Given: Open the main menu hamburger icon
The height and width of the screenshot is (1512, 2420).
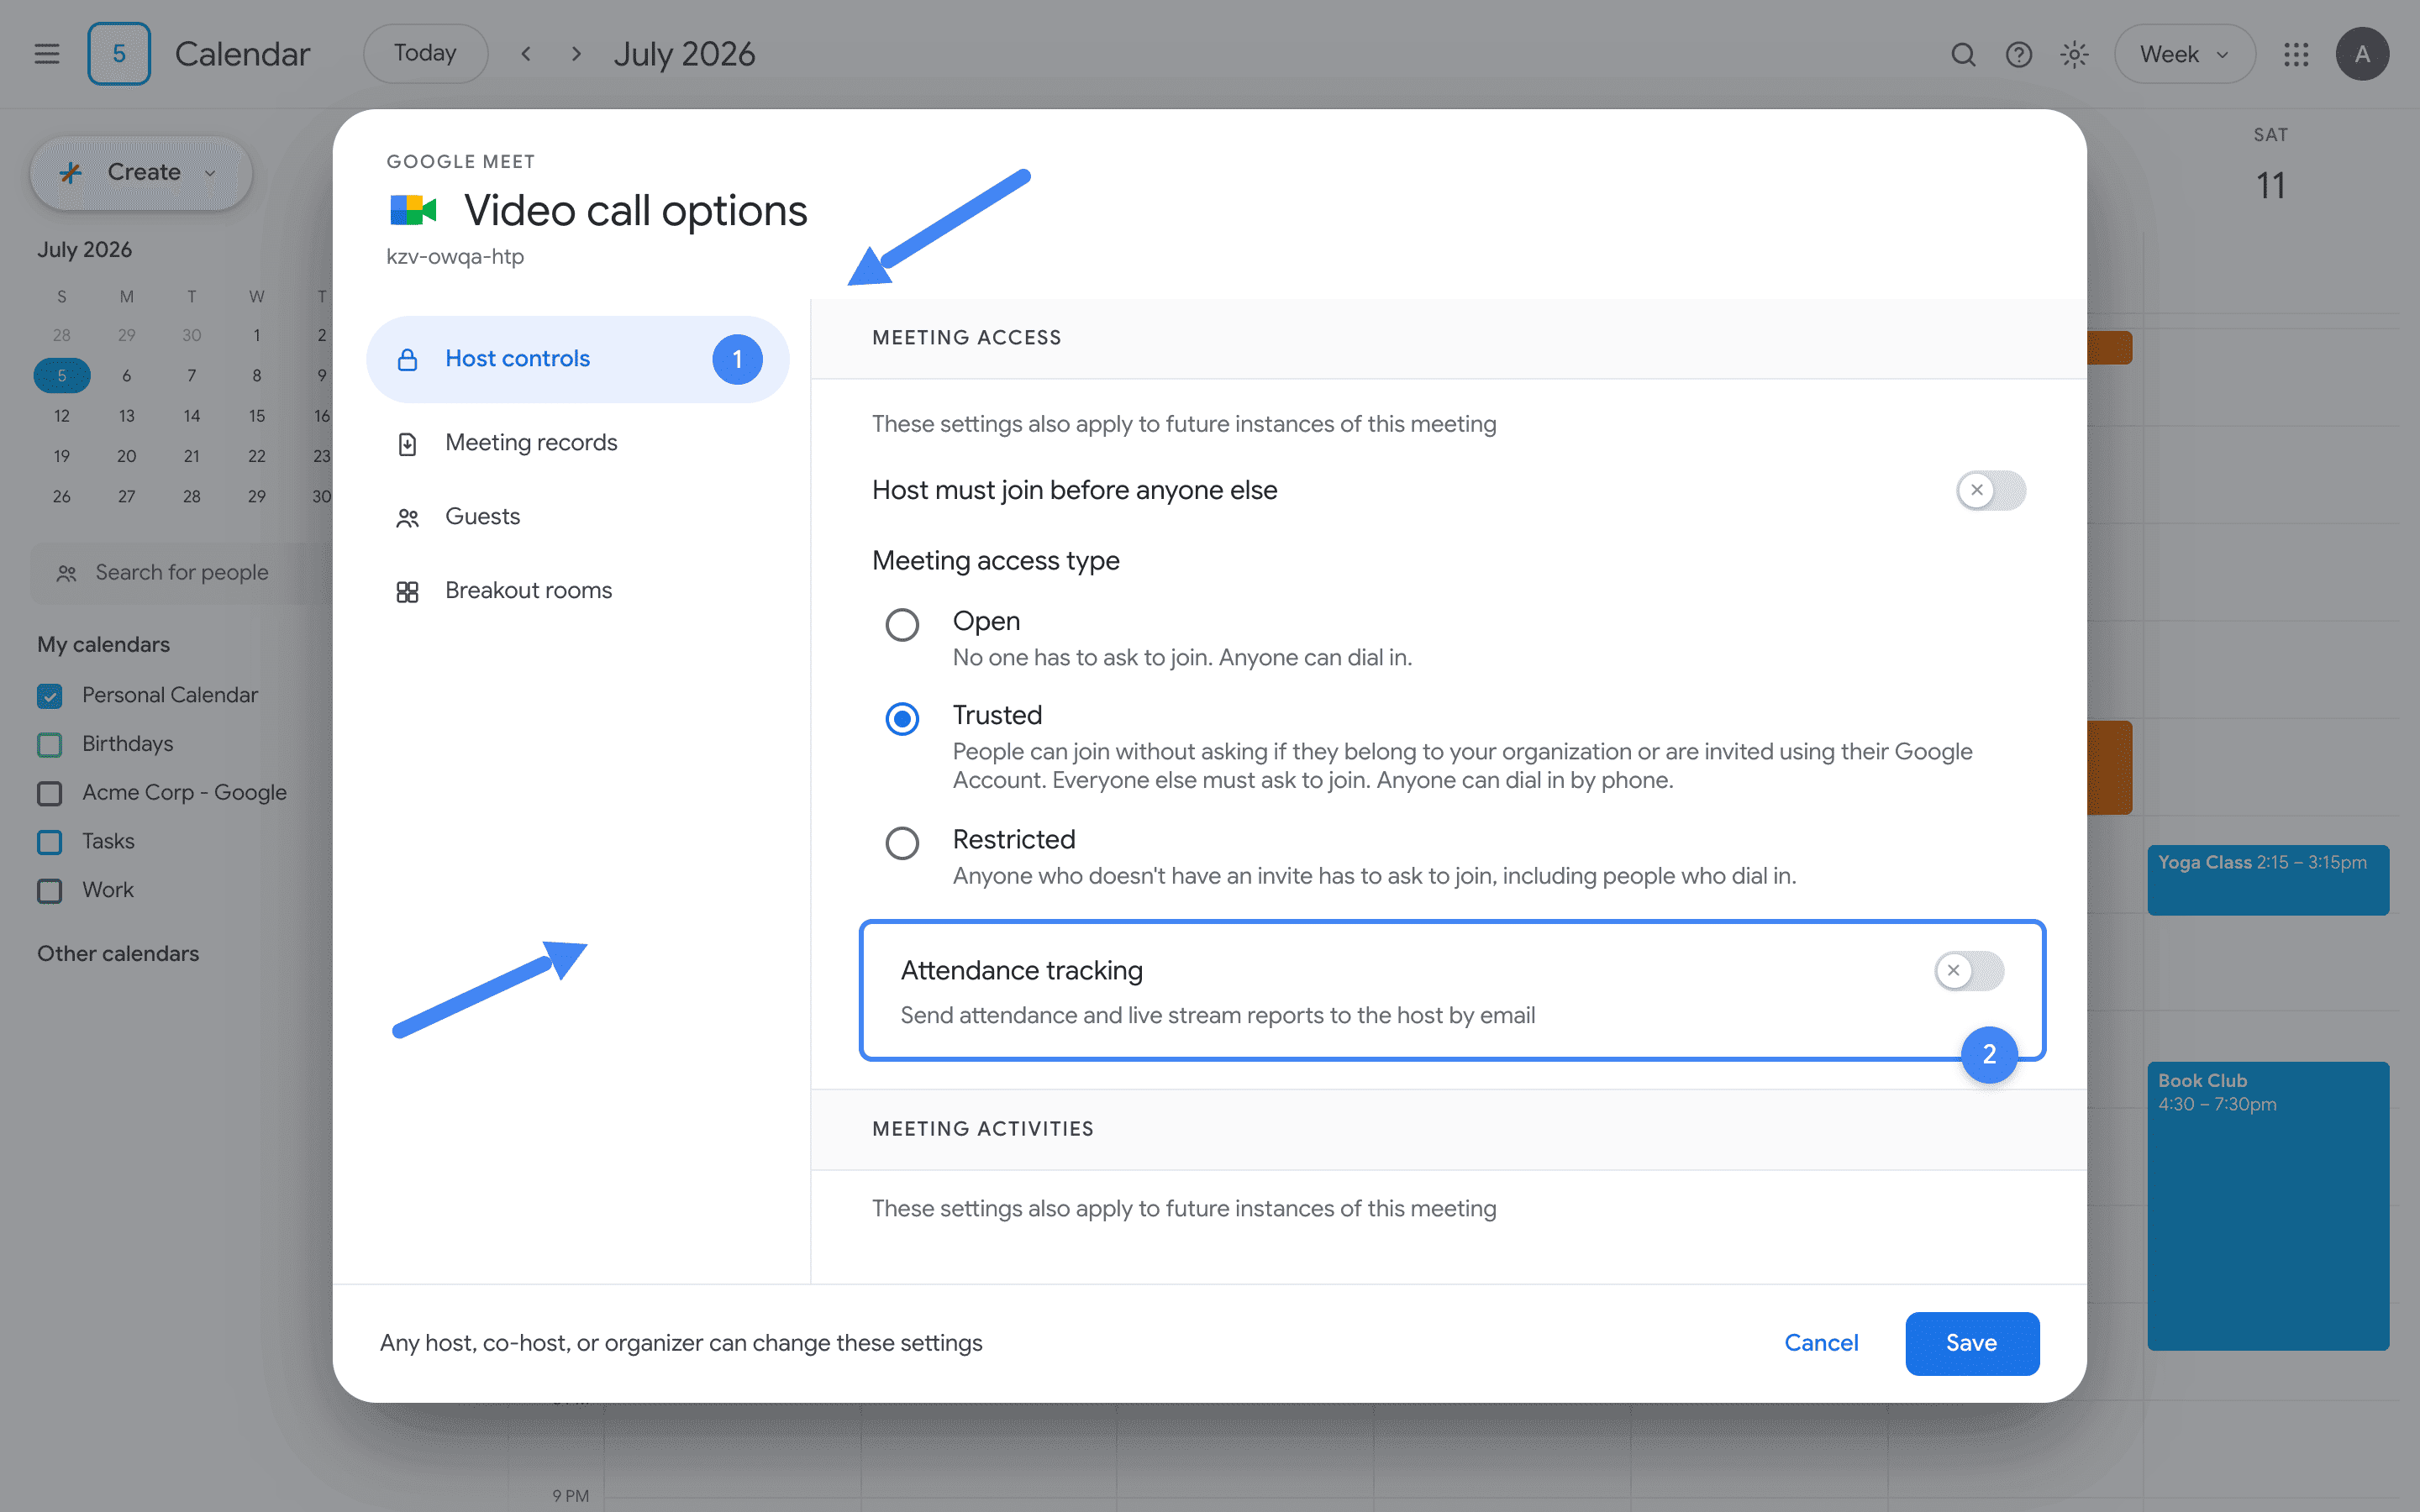Looking at the screenshot, I should (x=47, y=54).
